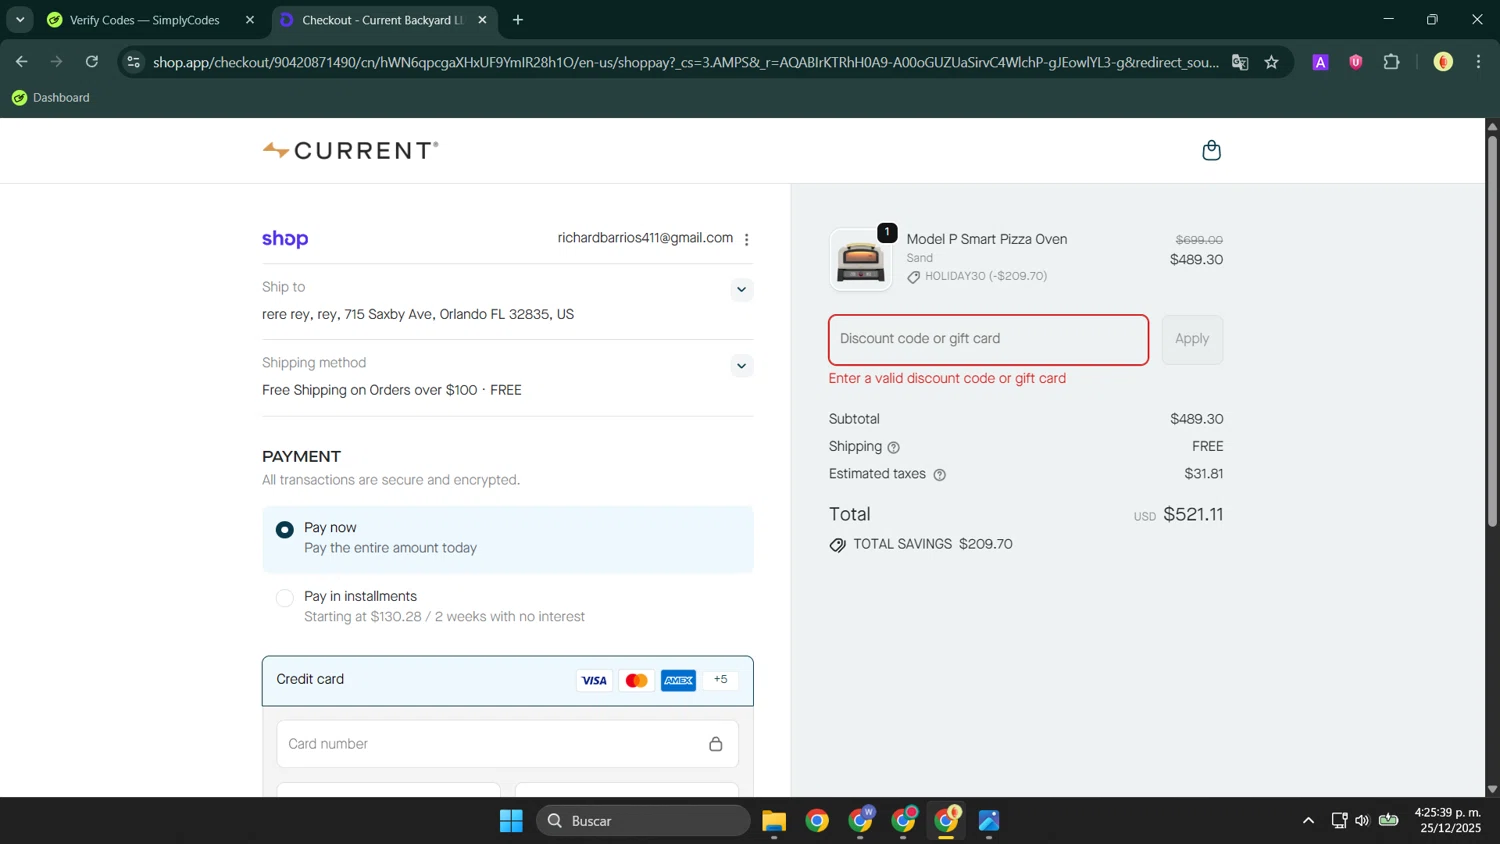Screen dimensions: 1500x844
Task: Focus the Card number field
Action: (x=507, y=744)
